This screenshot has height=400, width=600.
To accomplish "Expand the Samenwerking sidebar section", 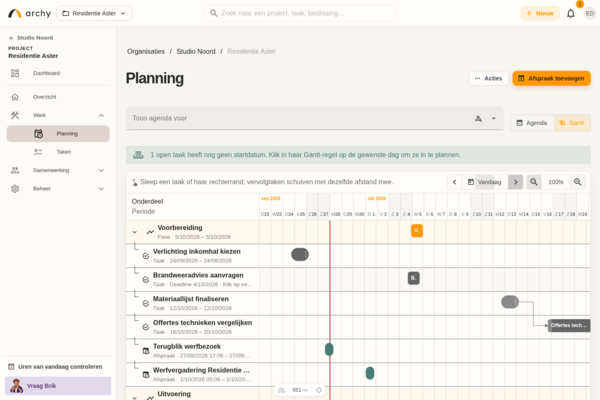I will point(58,170).
